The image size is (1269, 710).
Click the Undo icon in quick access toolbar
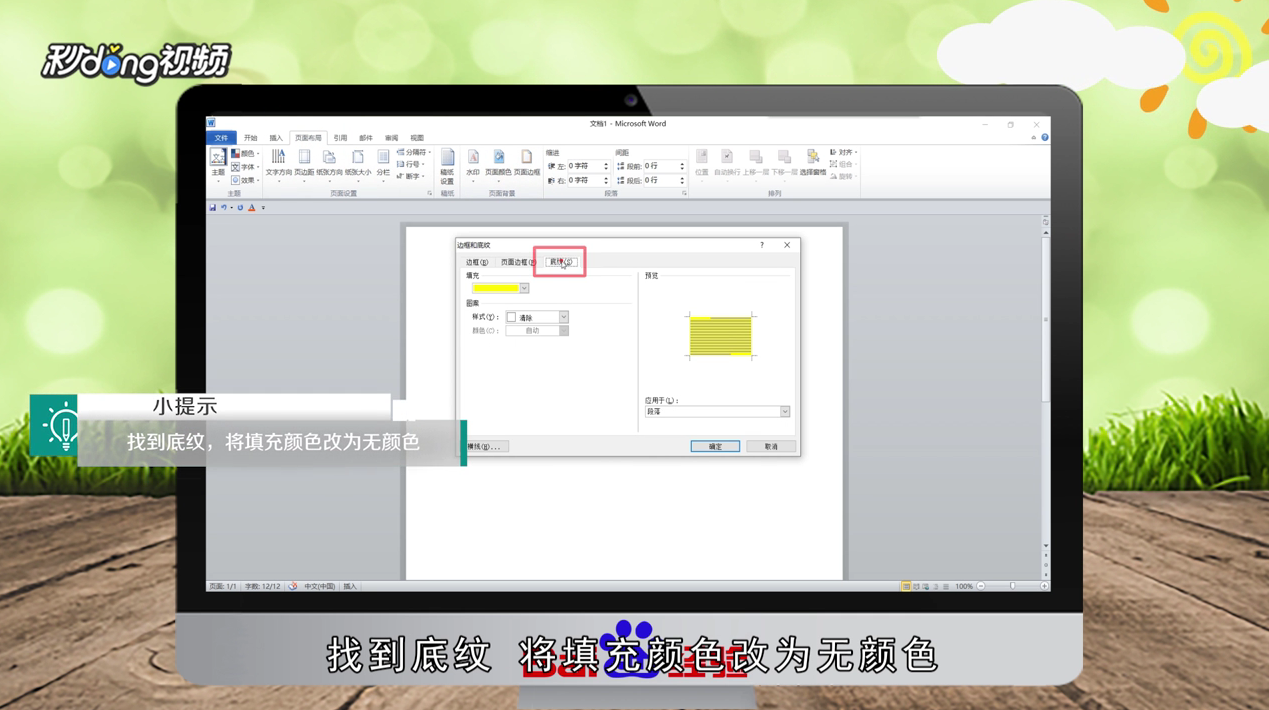224,208
